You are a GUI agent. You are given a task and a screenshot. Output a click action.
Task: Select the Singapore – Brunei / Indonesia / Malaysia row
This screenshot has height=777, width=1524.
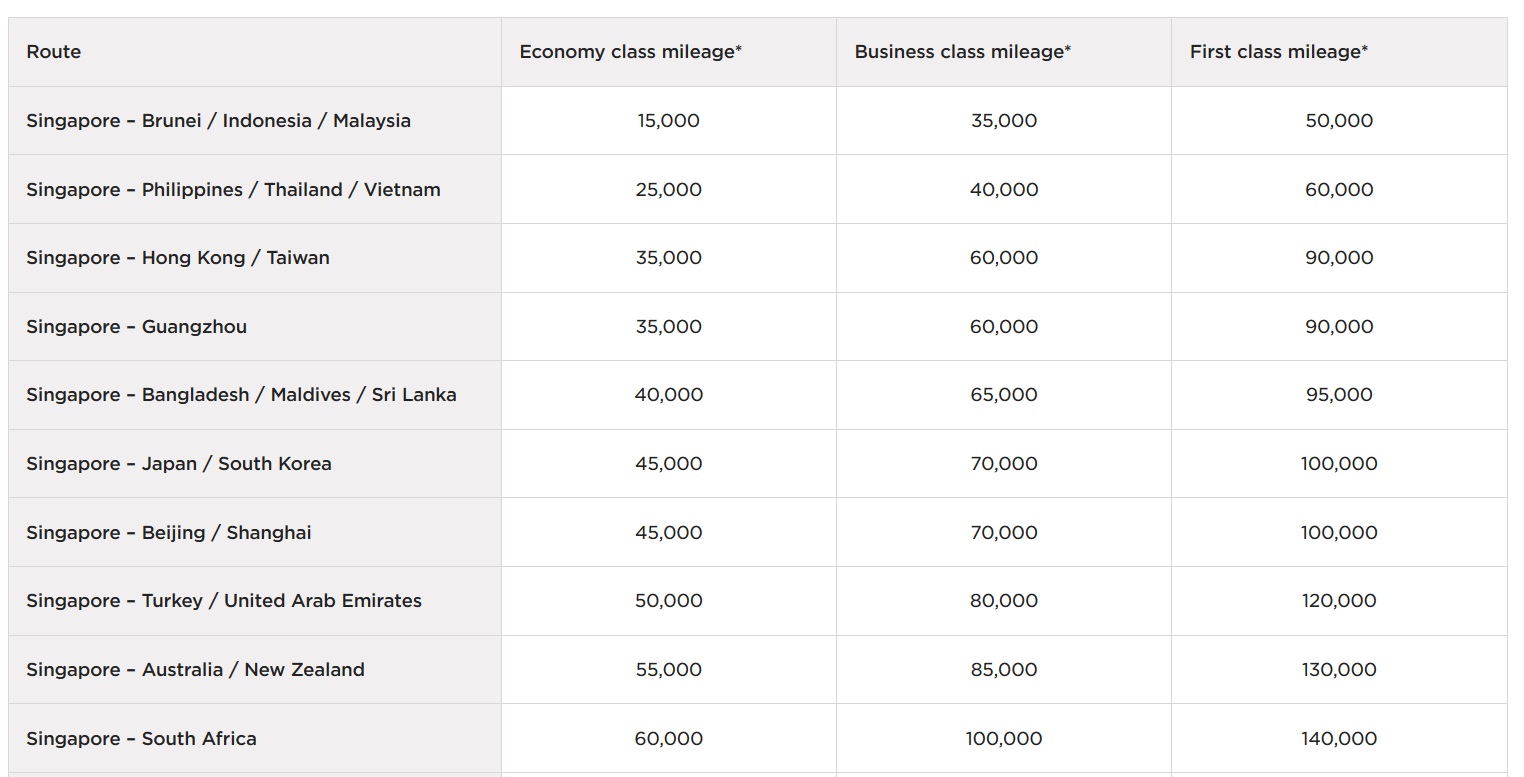click(x=218, y=121)
